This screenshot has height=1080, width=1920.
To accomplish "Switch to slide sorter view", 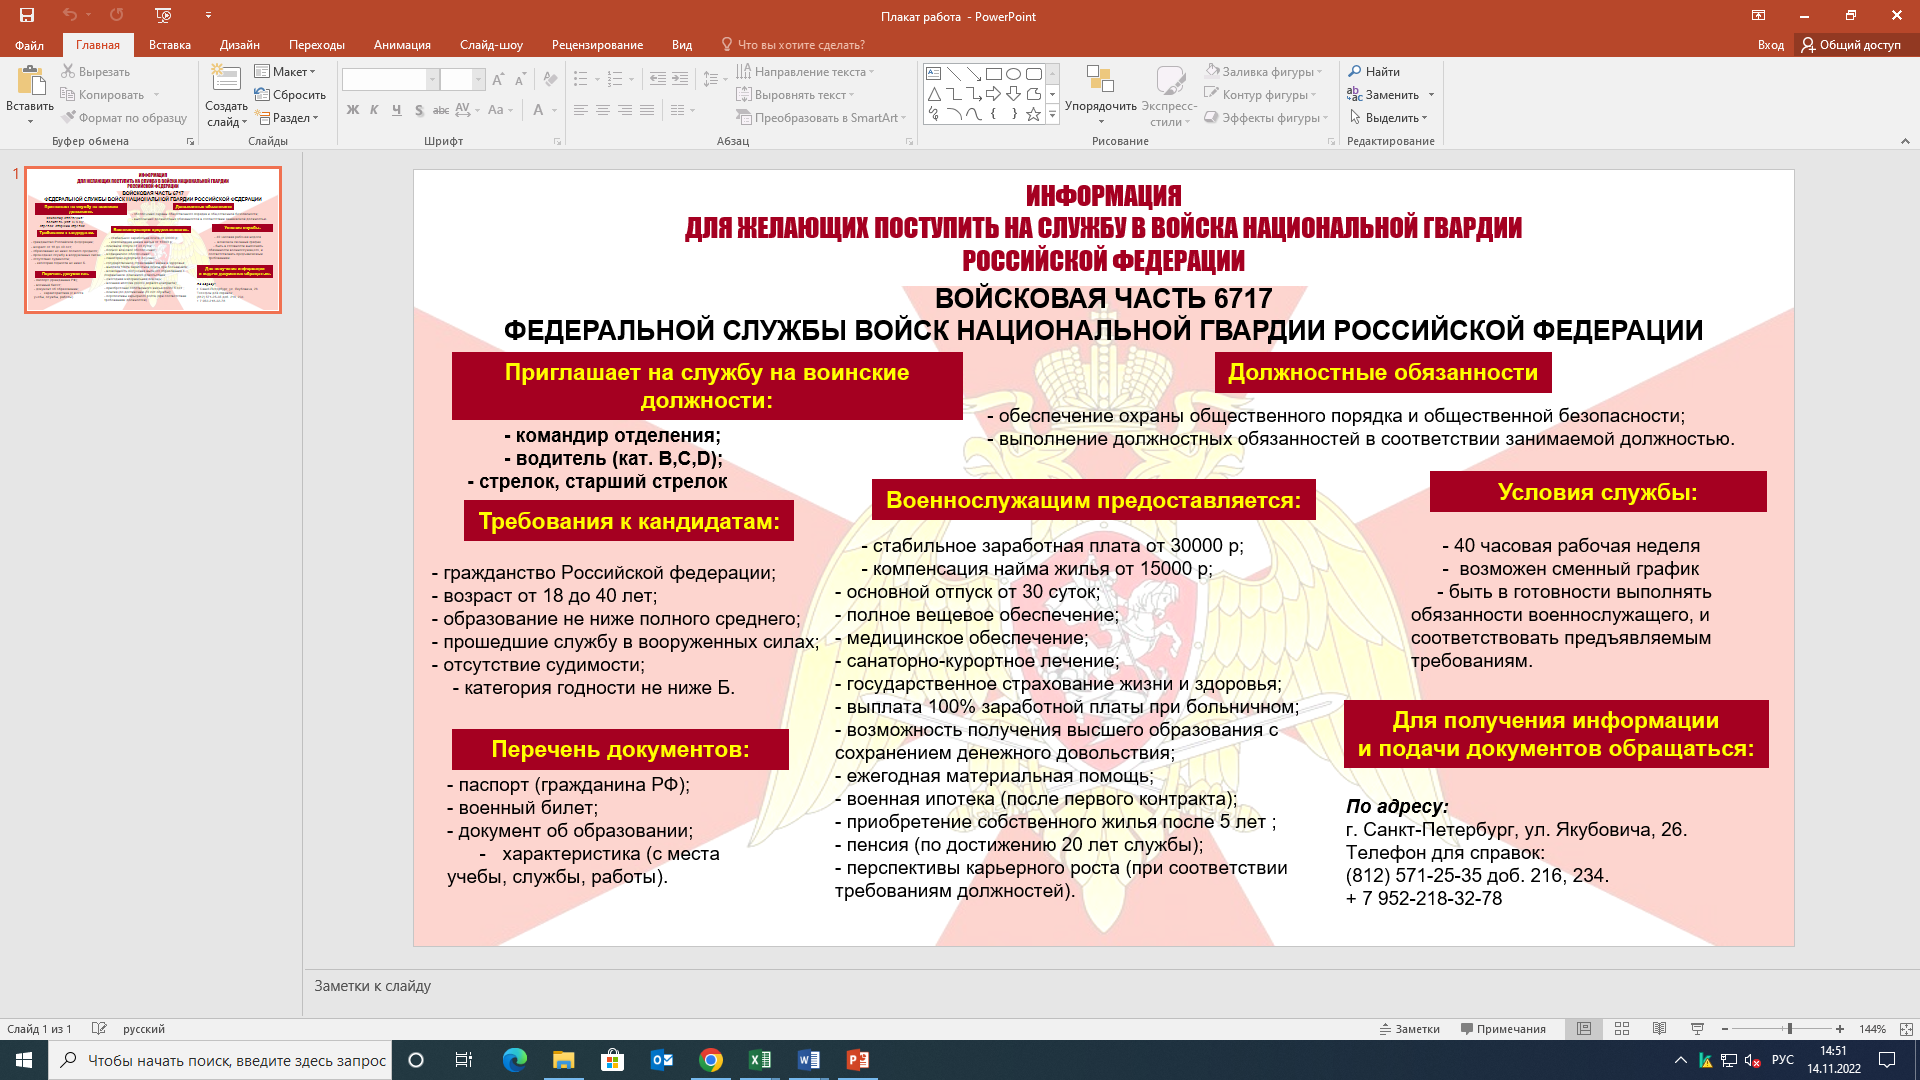I will (x=1622, y=1028).
